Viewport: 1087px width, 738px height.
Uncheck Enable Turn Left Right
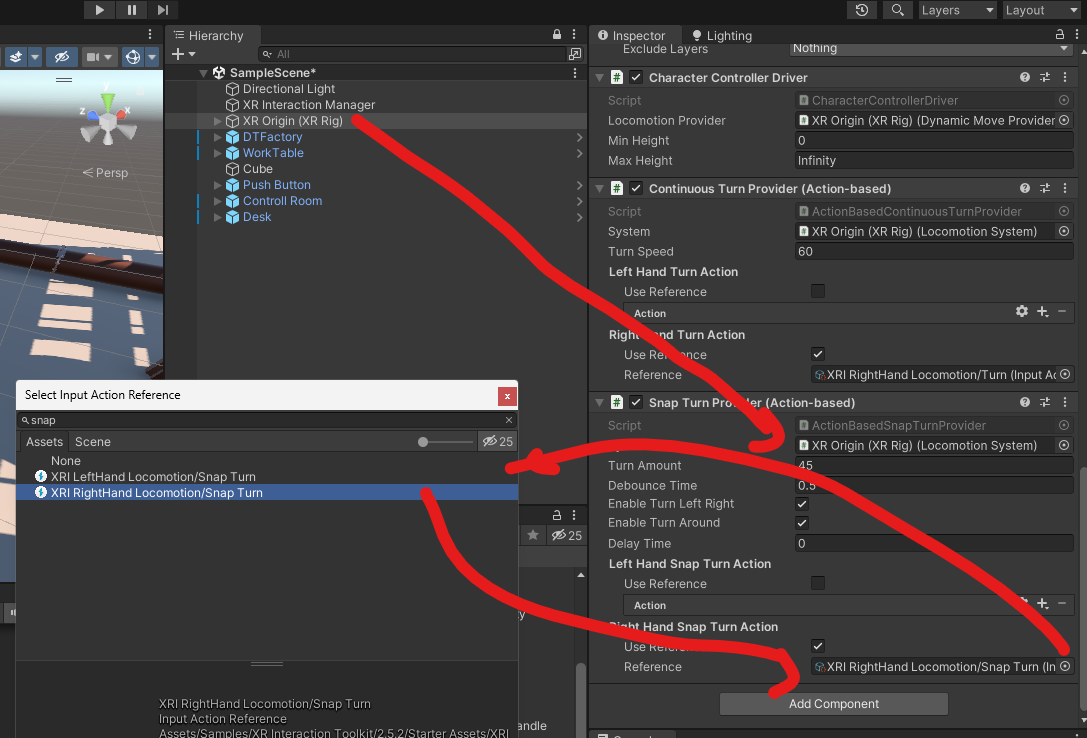click(x=802, y=504)
